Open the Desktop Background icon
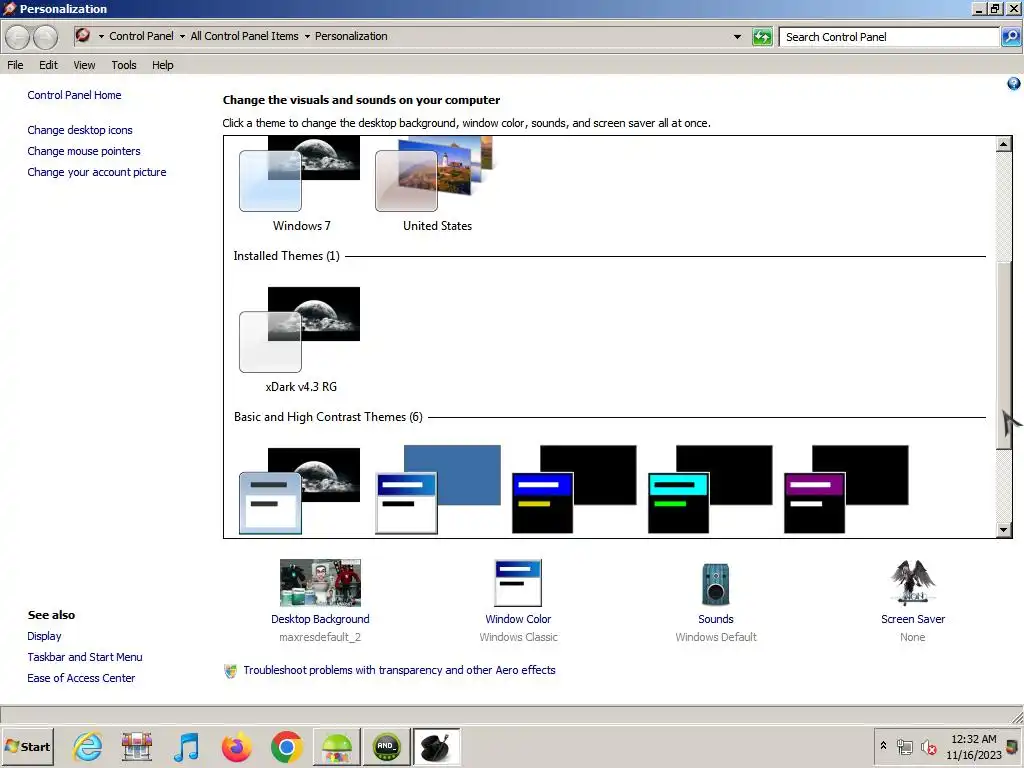This screenshot has height=768, width=1024. [x=320, y=583]
